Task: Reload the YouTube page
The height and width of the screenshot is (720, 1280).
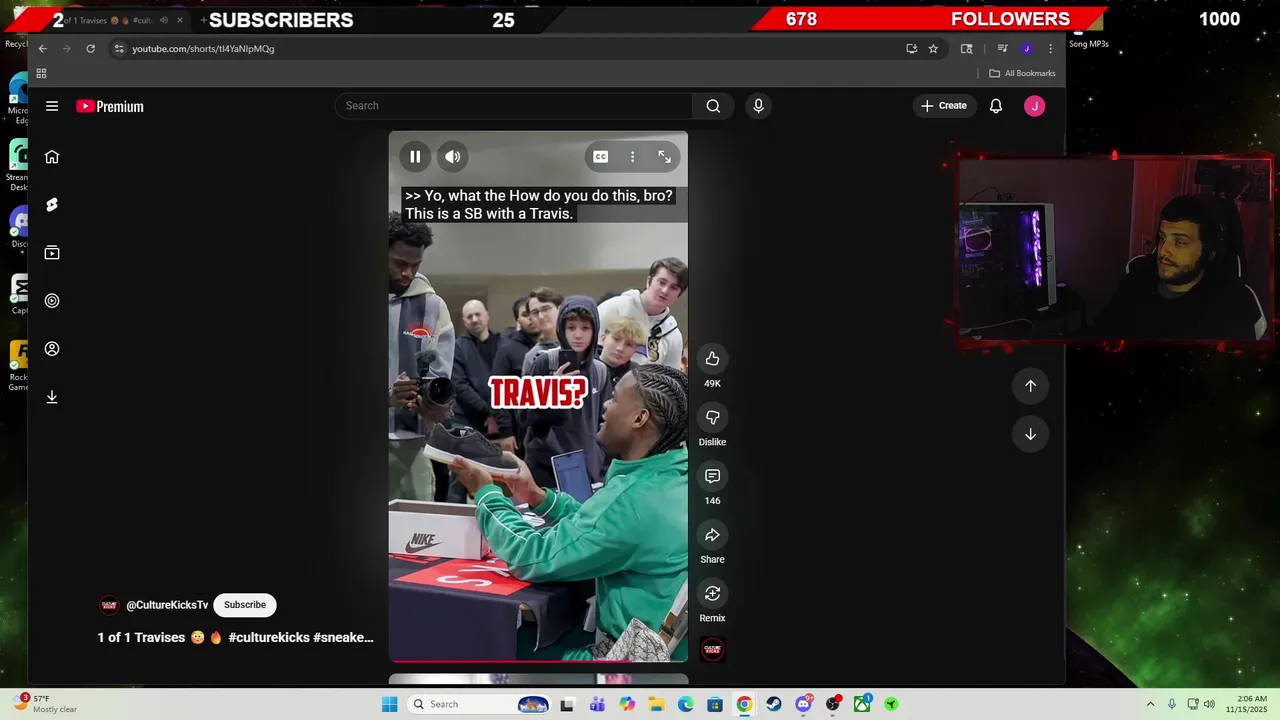Action: click(x=90, y=48)
